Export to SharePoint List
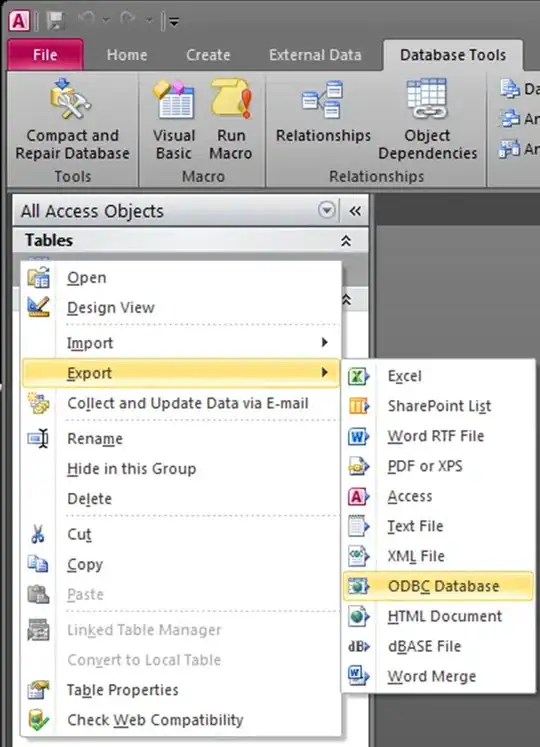This screenshot has height=747, width=540. (438, 406)
